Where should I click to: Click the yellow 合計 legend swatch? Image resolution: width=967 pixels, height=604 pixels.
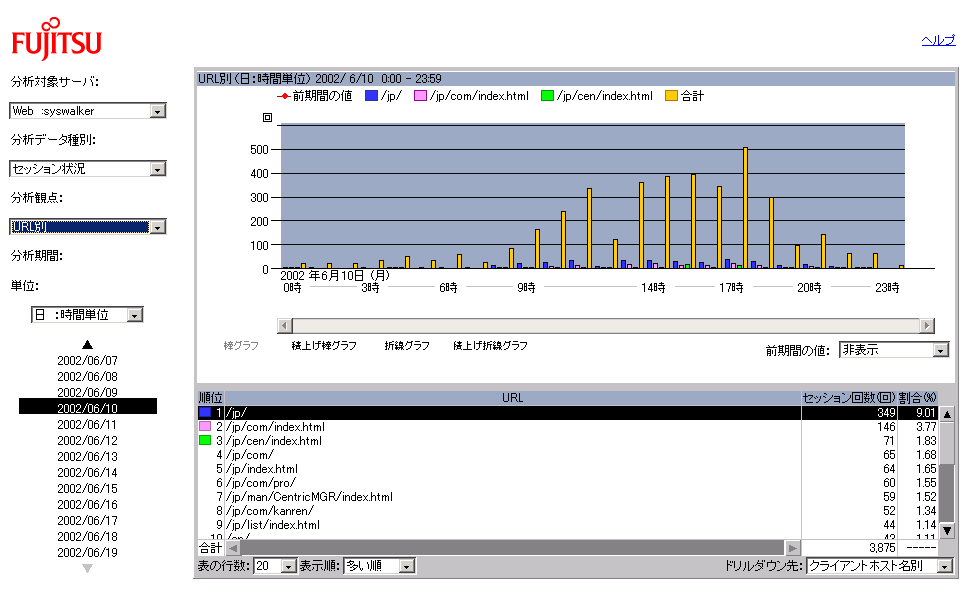coord(672,96)
